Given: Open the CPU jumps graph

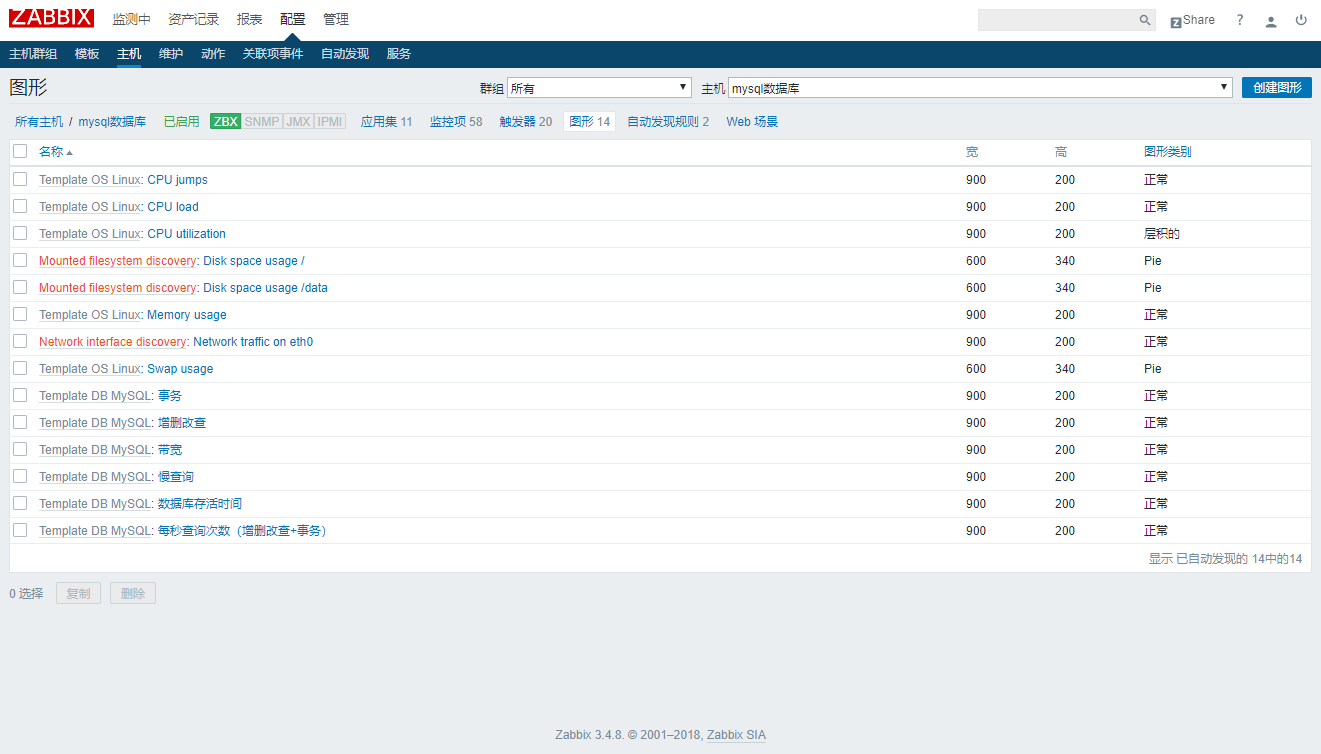Looking at the screenshot, I should (177, 180).
